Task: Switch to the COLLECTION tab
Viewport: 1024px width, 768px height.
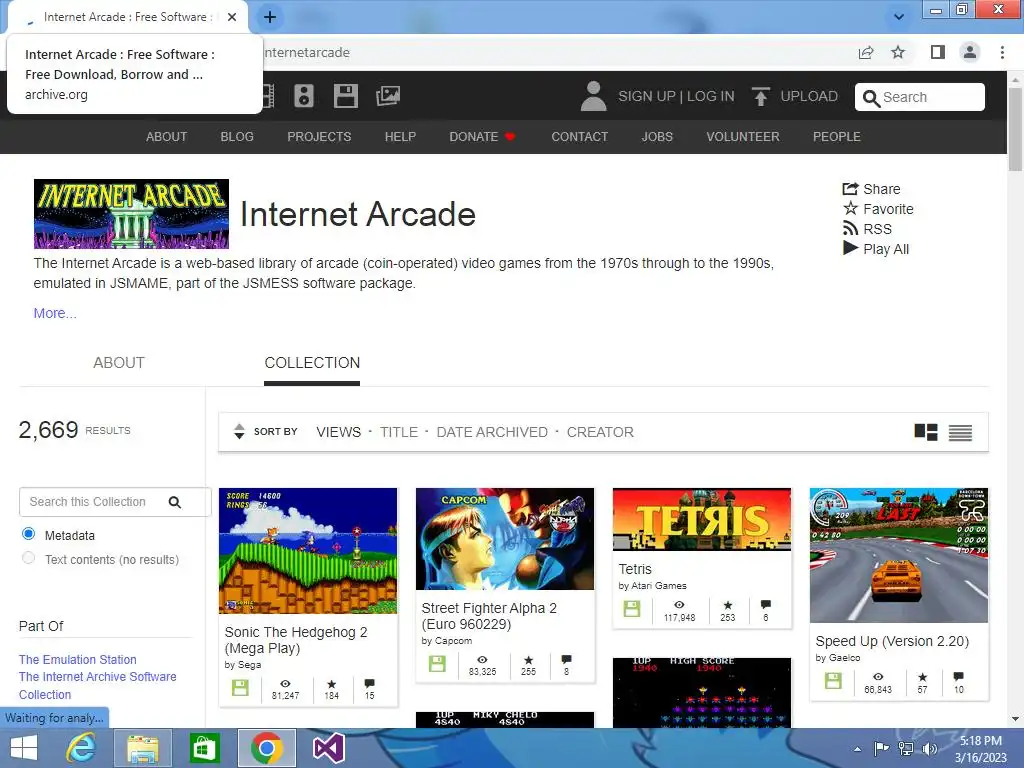Action: 312,362
